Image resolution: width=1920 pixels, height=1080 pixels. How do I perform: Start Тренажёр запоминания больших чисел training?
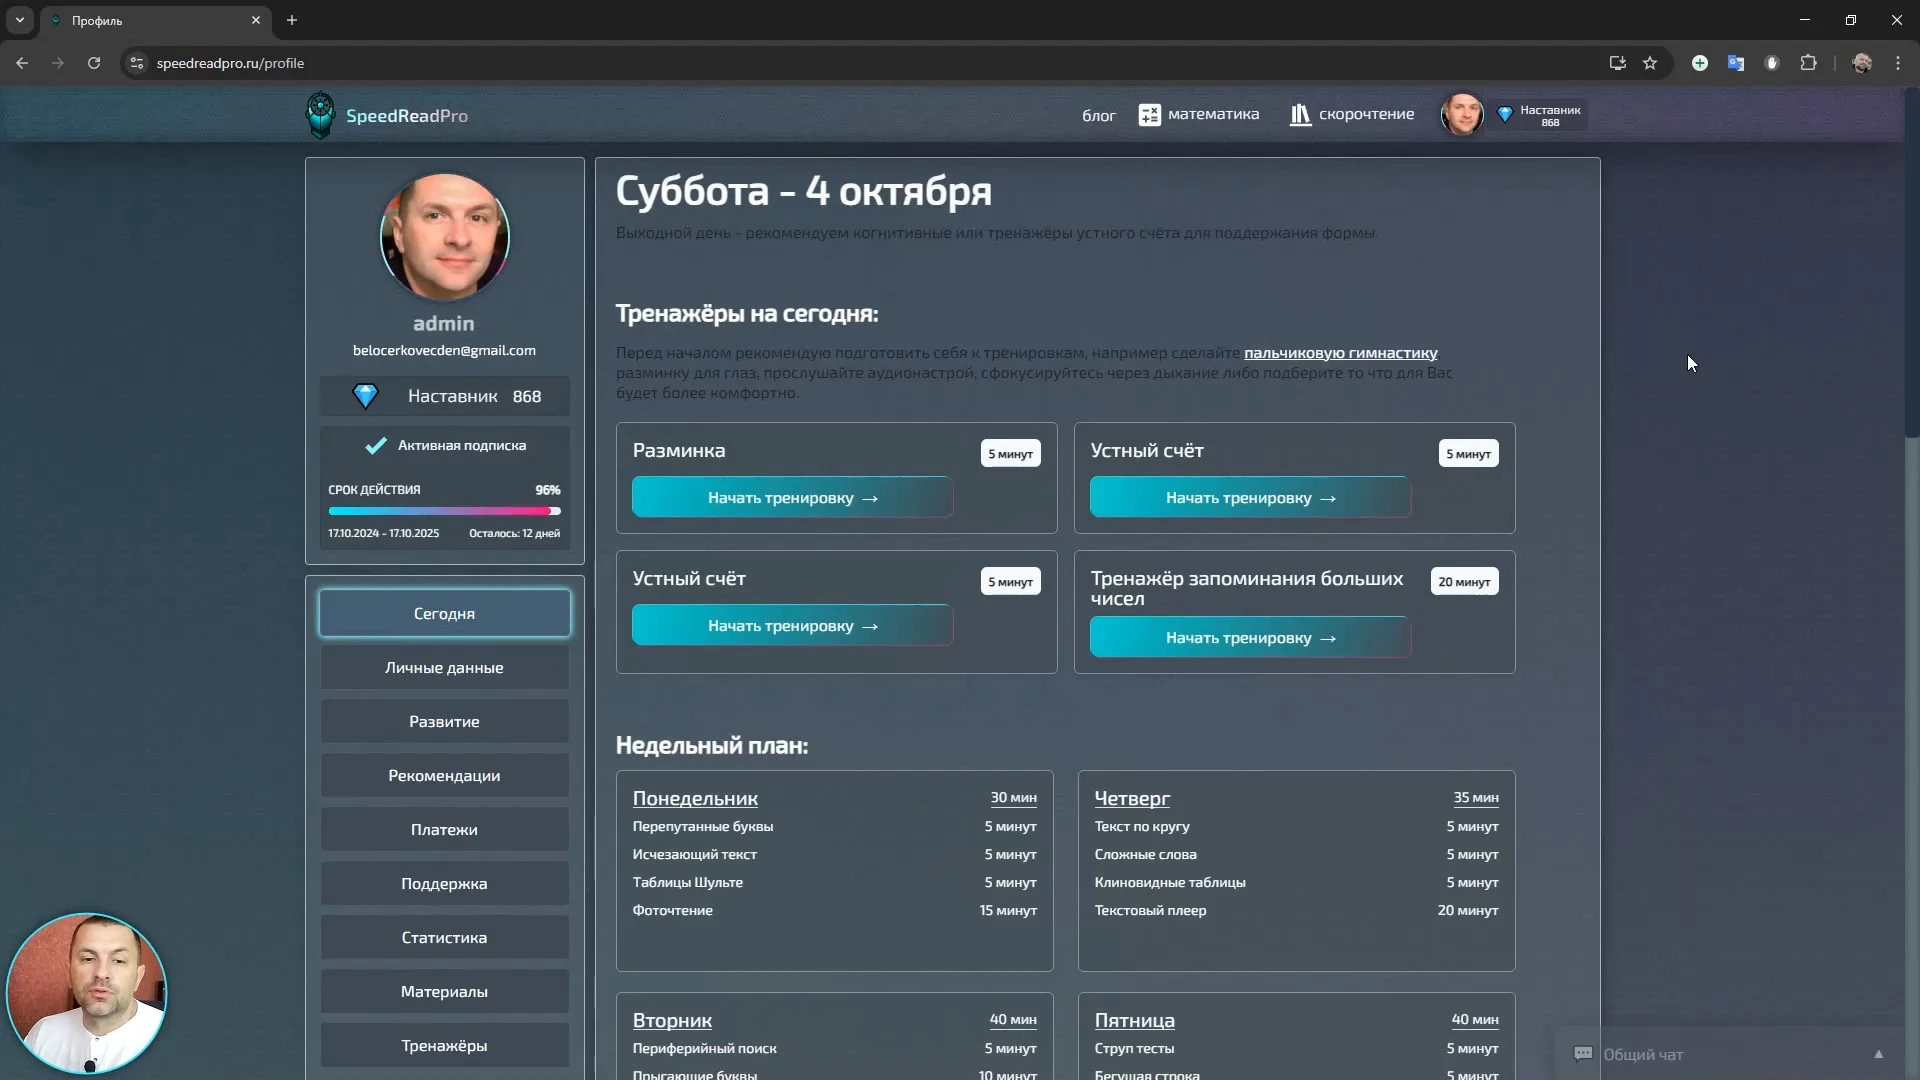(x=1250, y=637)
